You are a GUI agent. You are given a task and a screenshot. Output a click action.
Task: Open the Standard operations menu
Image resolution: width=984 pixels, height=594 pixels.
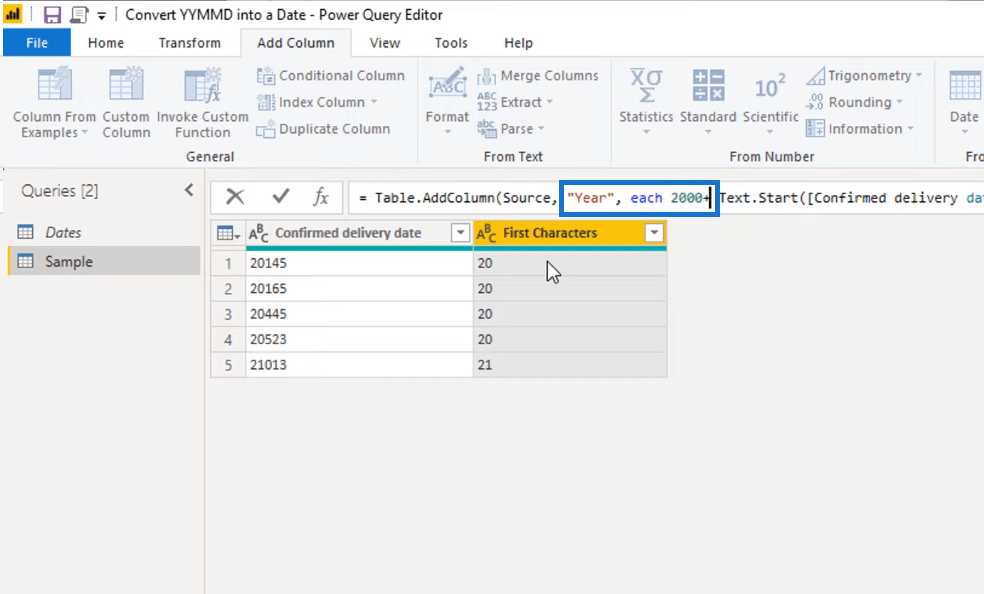(708, 100)
